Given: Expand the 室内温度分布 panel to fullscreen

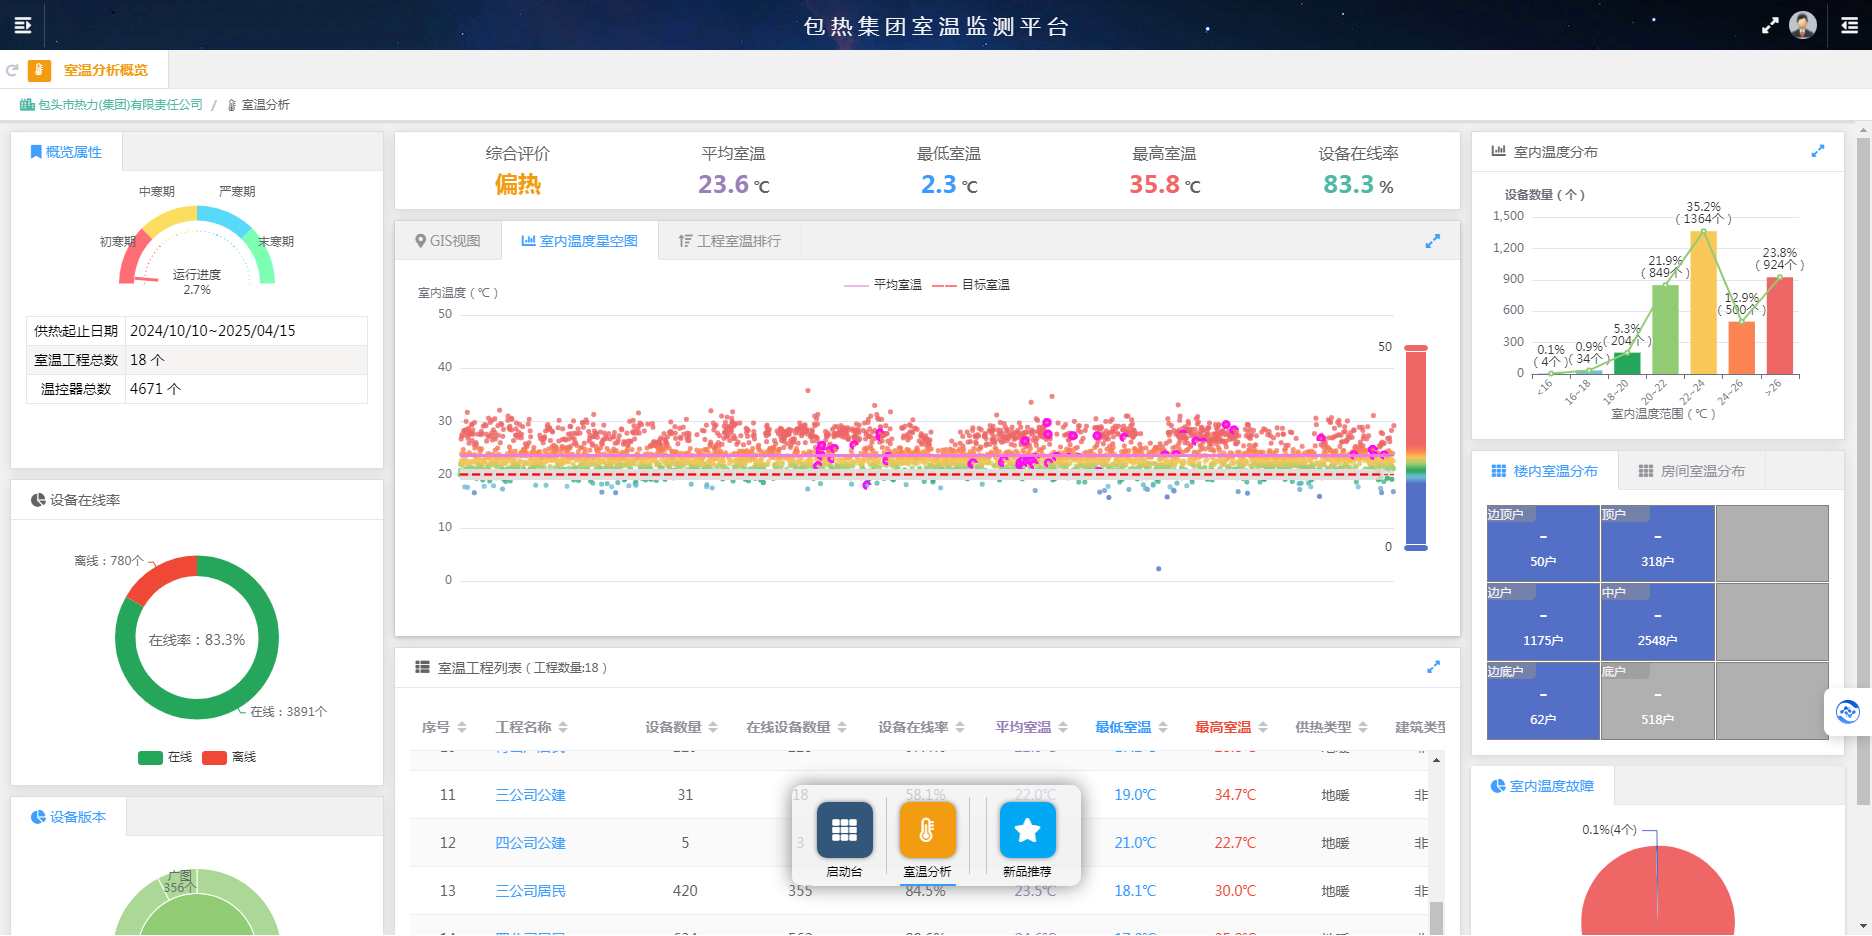Looking at the screenshot, I should [1819, 151].
